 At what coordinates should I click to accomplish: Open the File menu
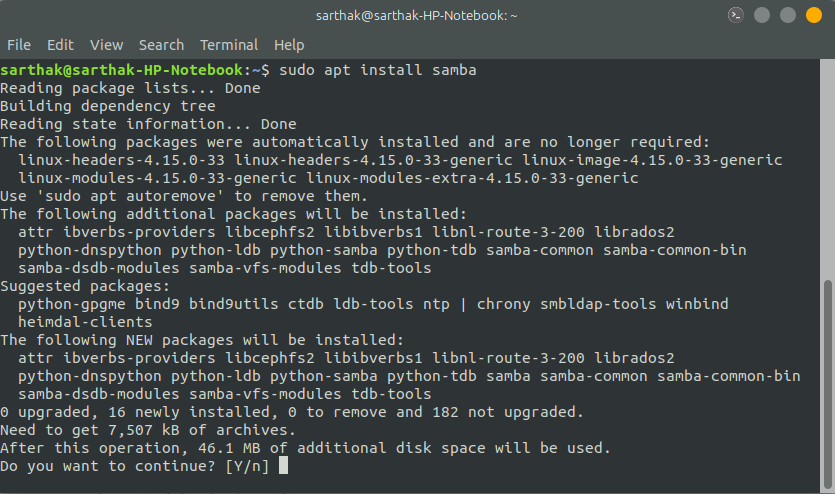tap(19, 45)
